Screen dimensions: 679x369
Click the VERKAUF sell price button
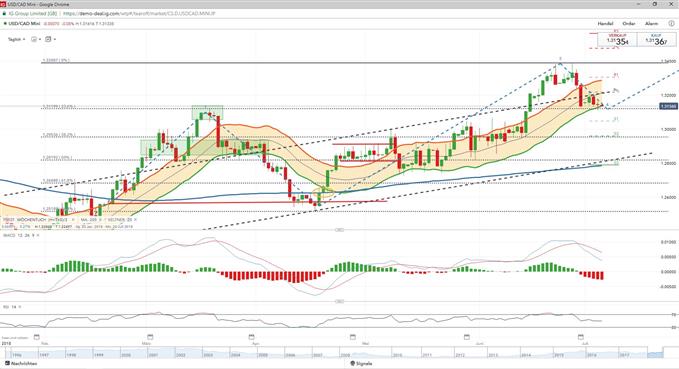[617, 40]
